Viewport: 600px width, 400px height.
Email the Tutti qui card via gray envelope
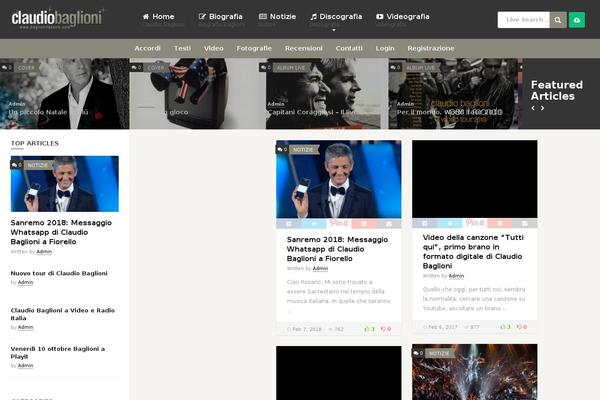(525, 223)
